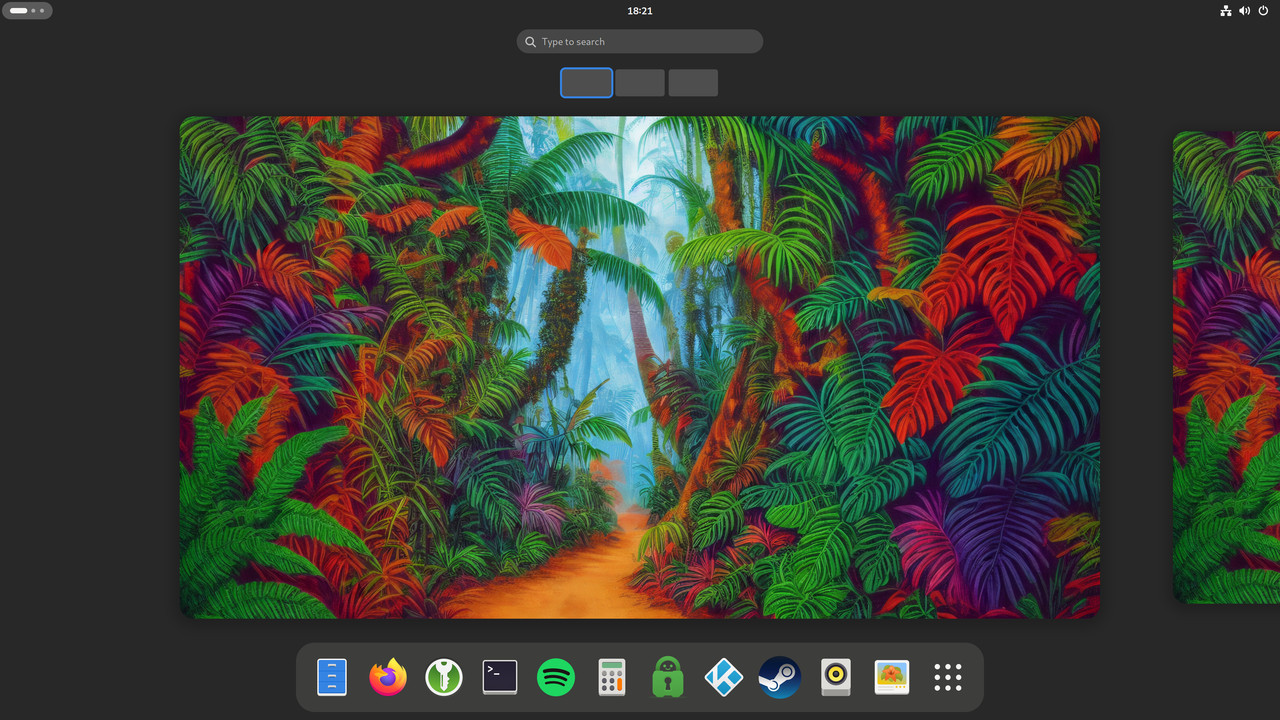Click the network status icon
This screenshot has height=720, width=1280.
1226,11
